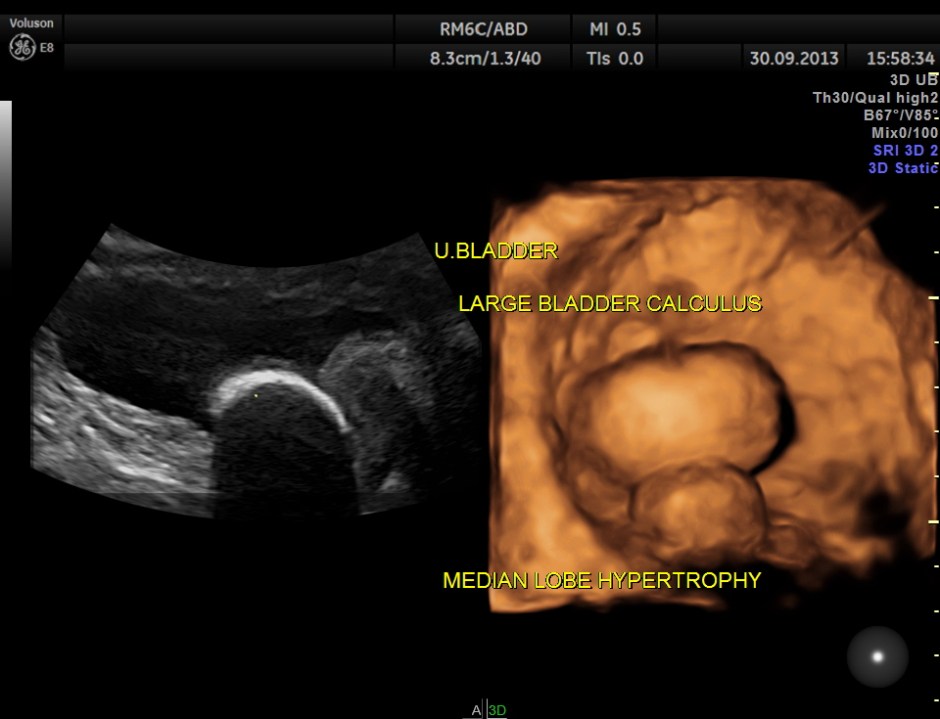
Task: Select the 3D view indicator
Action: coord(497,710)
